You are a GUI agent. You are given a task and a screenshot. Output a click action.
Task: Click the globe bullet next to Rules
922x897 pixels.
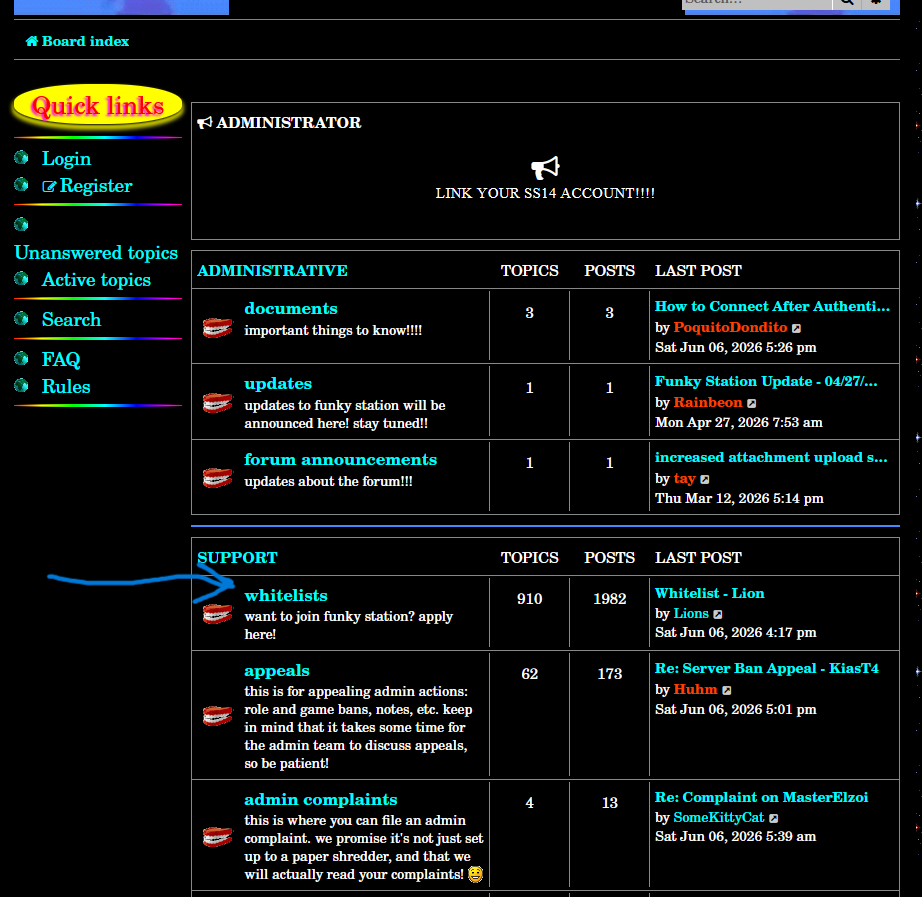pos(21,385)
